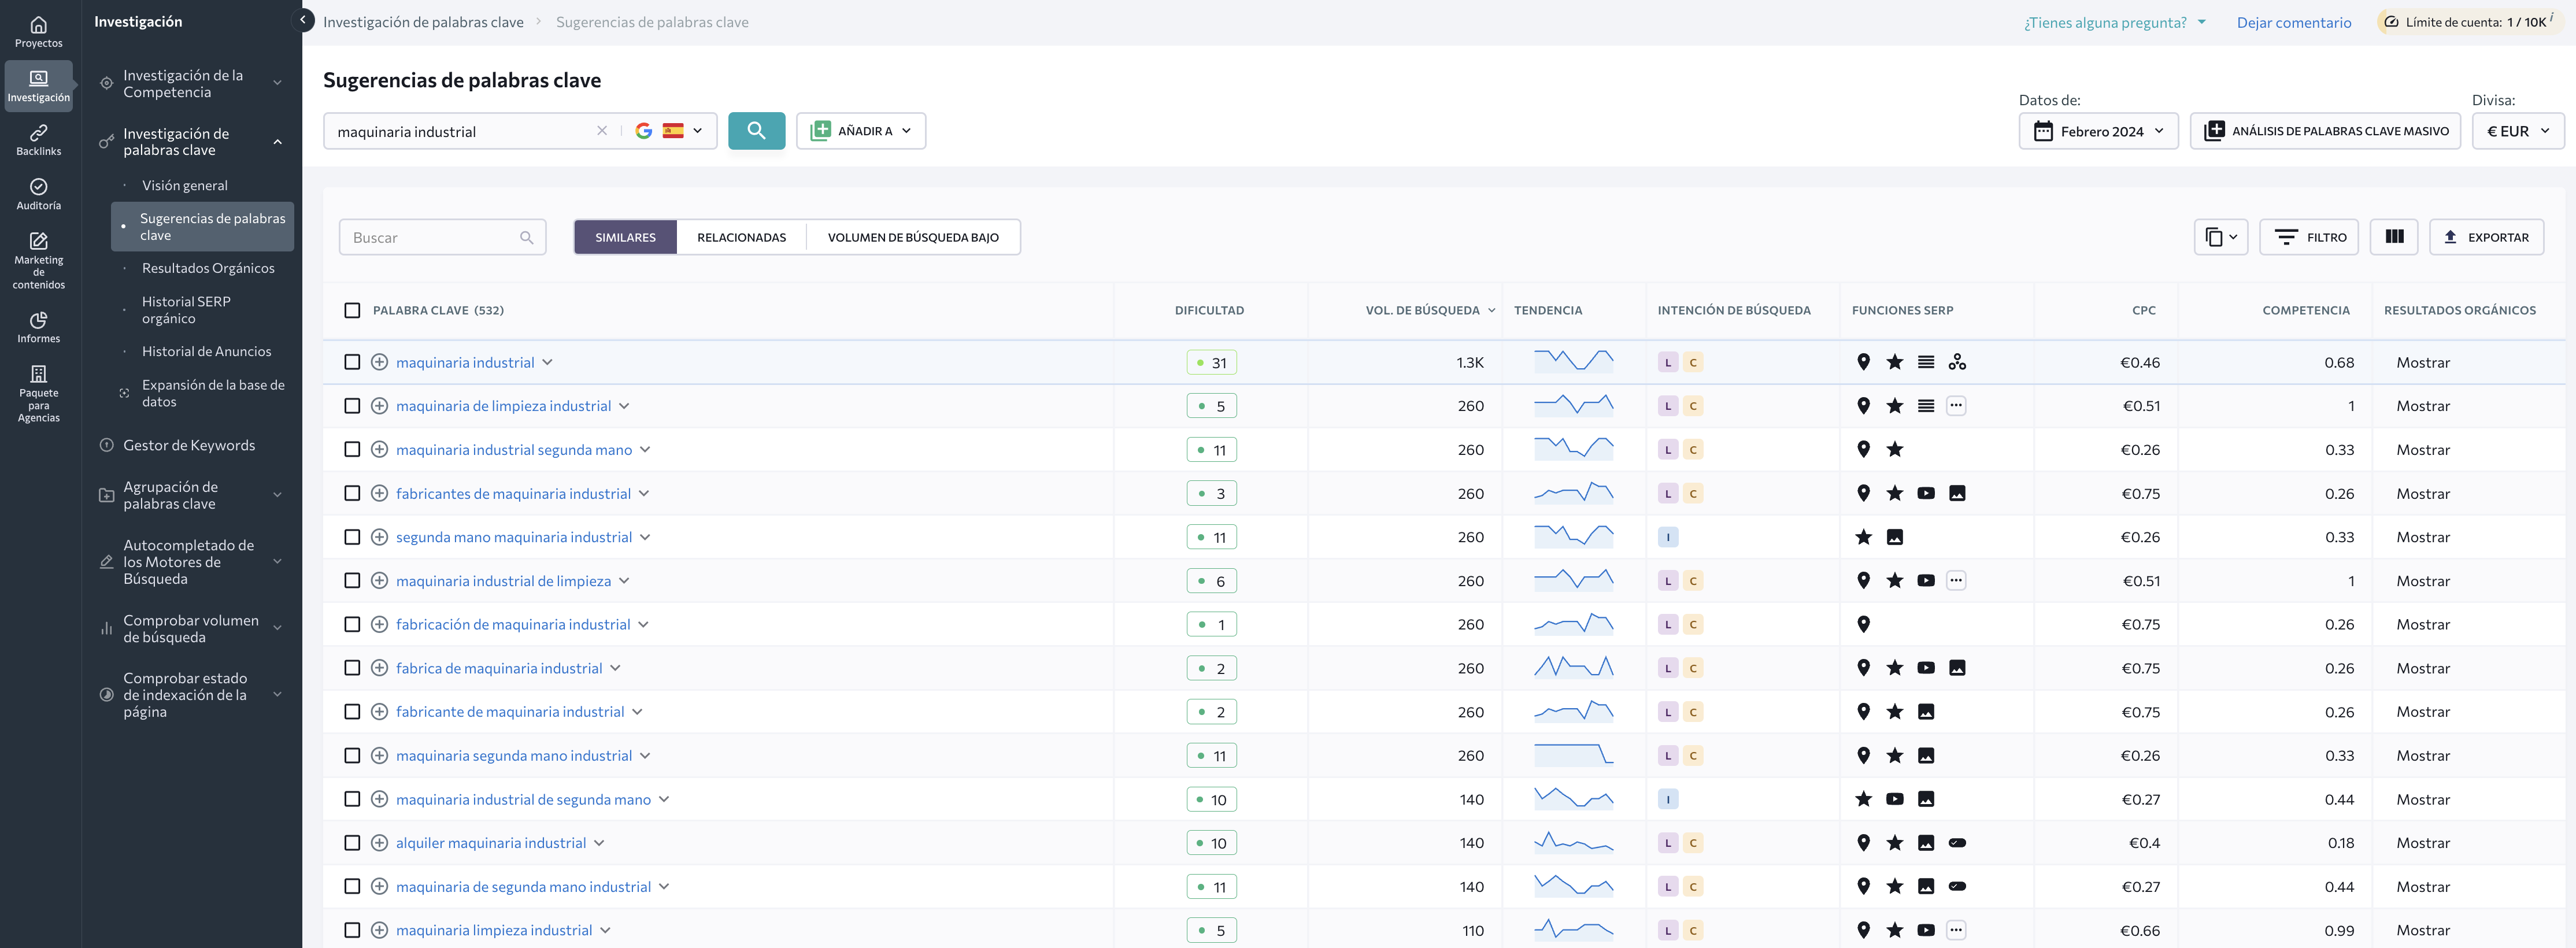The image size is (2576, 948).
Task: Click the Buscar filter input field
Action: click(x=442, y=237)
